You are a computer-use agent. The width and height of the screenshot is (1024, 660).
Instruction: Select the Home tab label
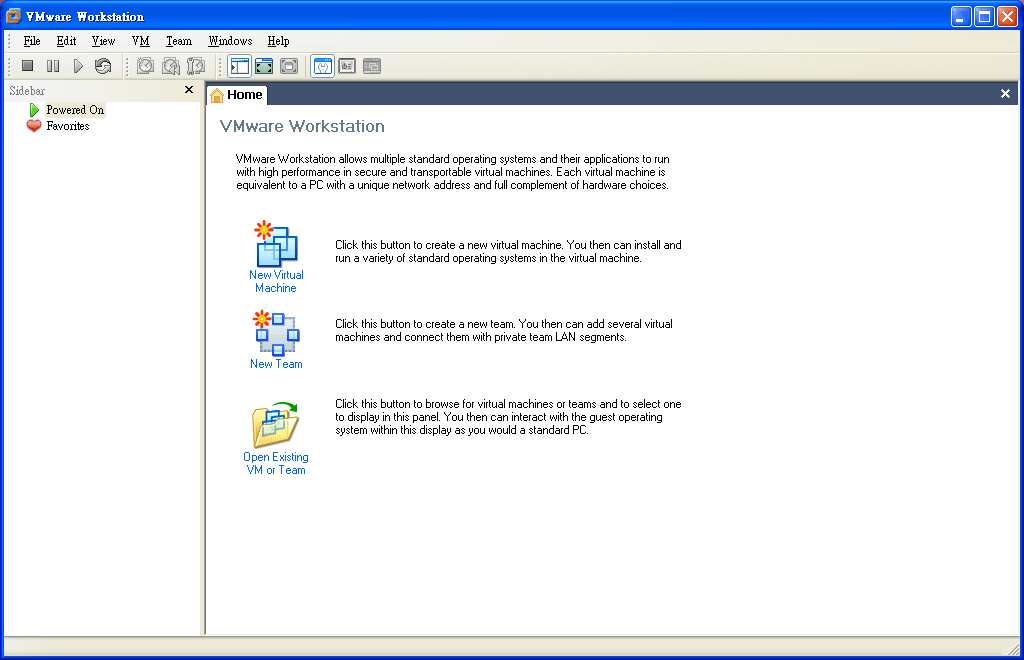click(245, 95)
